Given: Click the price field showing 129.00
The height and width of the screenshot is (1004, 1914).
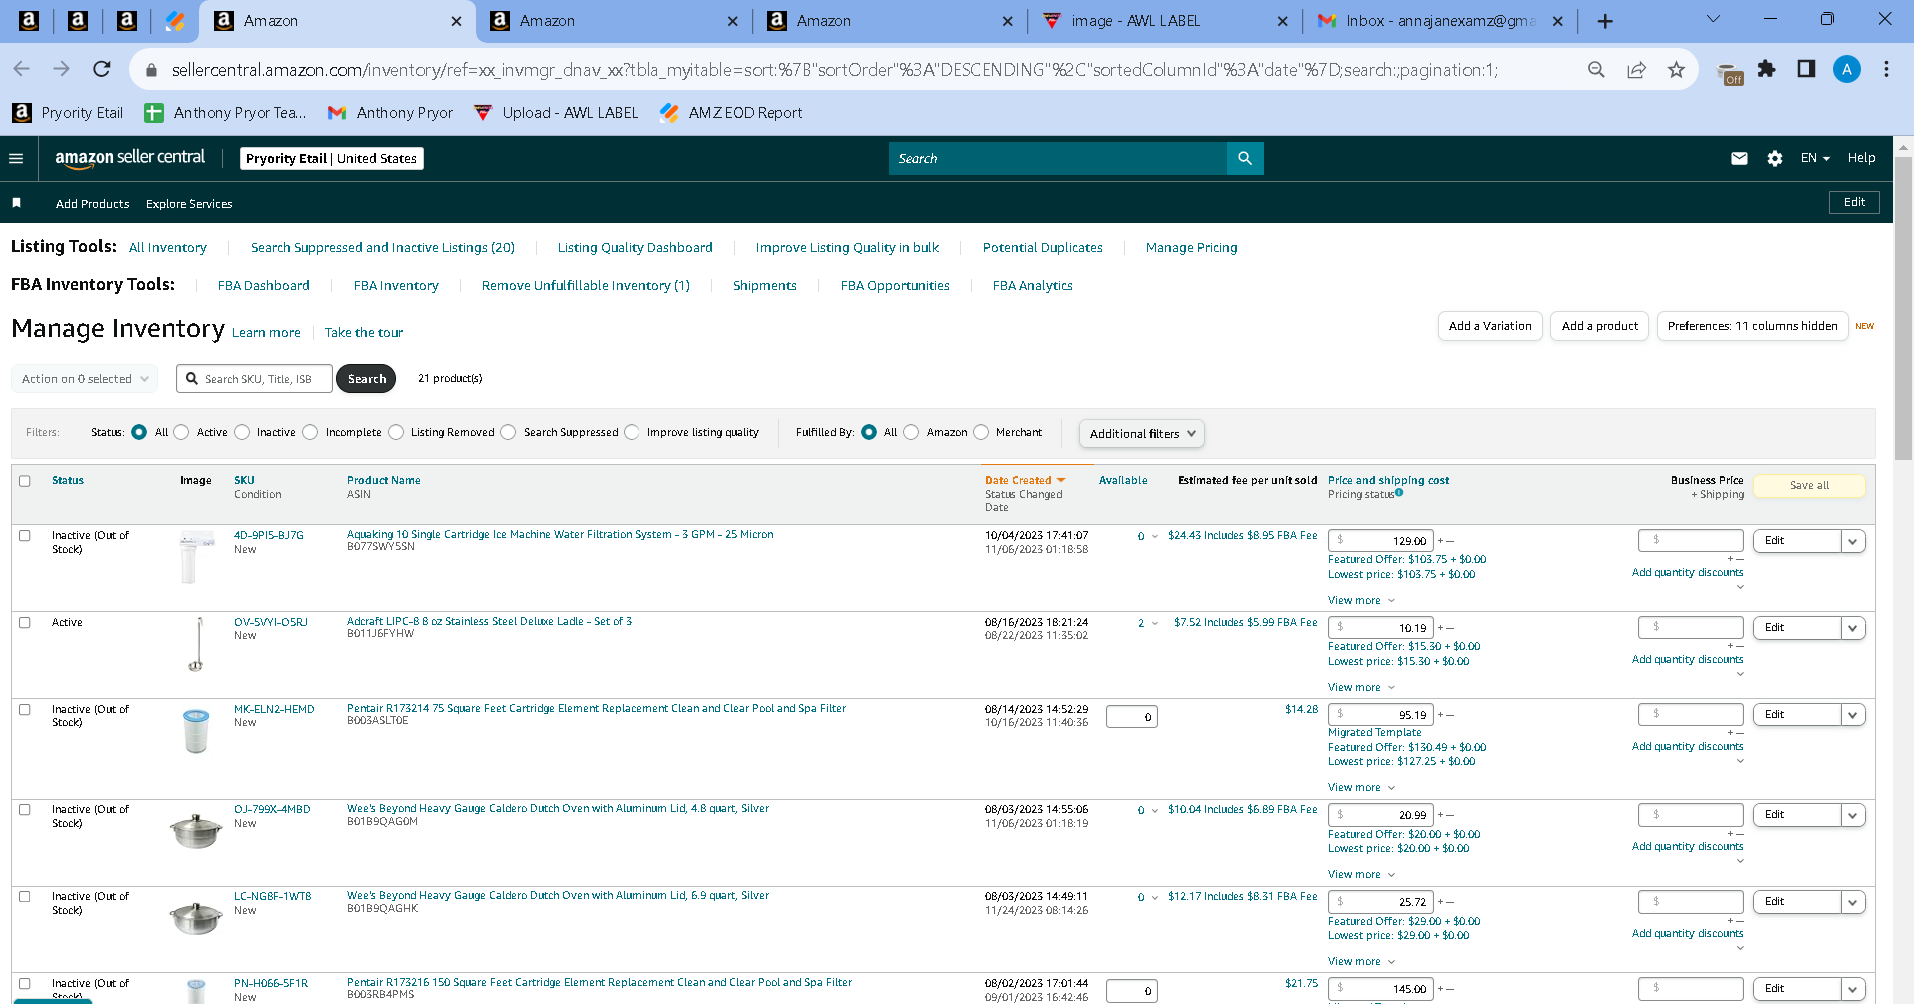Looking at the screenshot, I should tap(1381, 541).
